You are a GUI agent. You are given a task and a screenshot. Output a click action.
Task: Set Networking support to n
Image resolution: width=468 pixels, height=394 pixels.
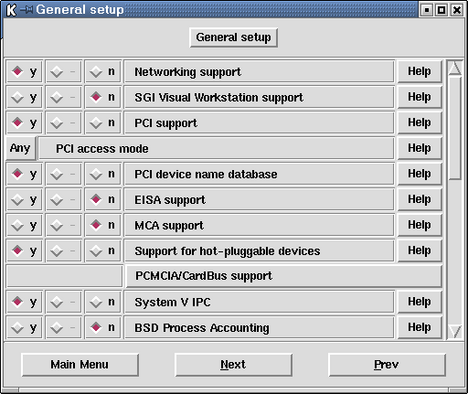pyautogui.click(x=103, y=71)
